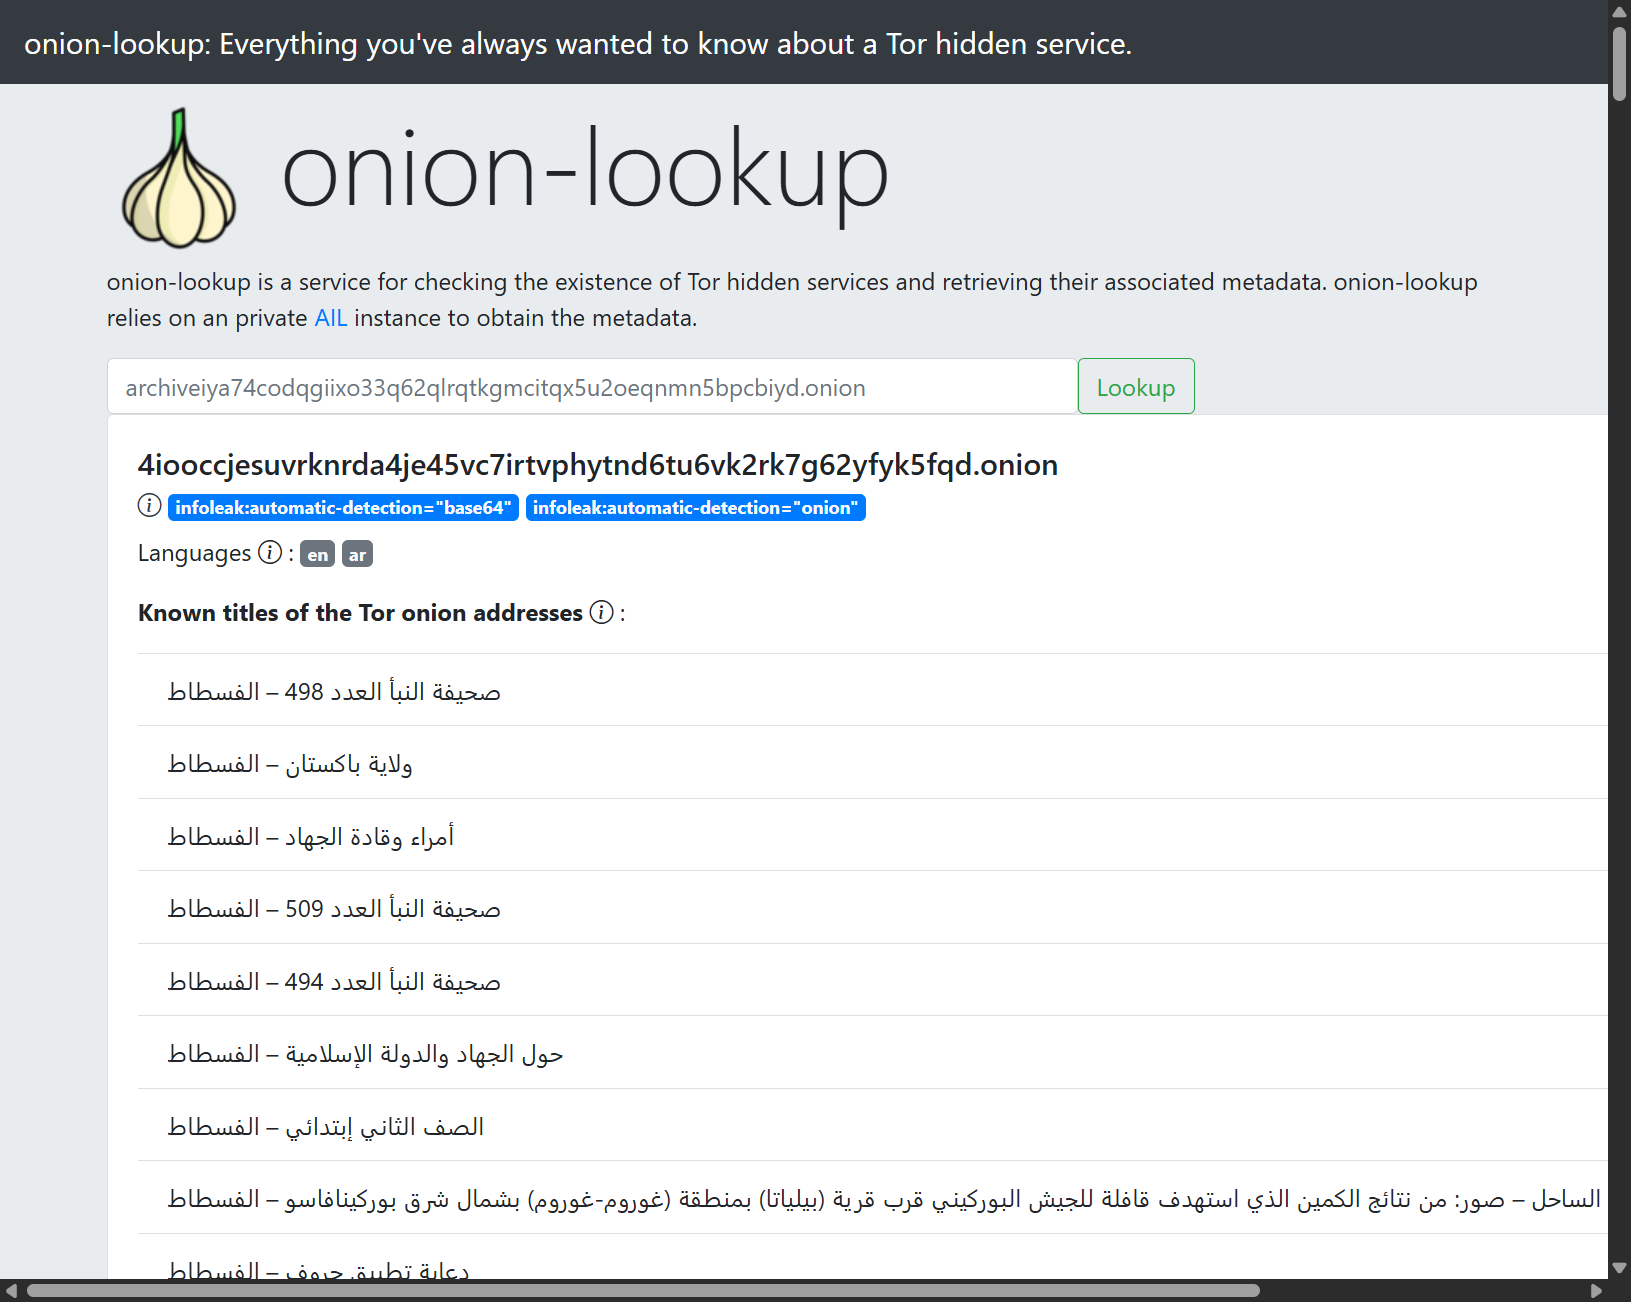This screenshot has height=1302, width=1631.
Task: Select the 4iooccjesuvrknrda4je45vc7 onion address heading
Action: point(598,465)
